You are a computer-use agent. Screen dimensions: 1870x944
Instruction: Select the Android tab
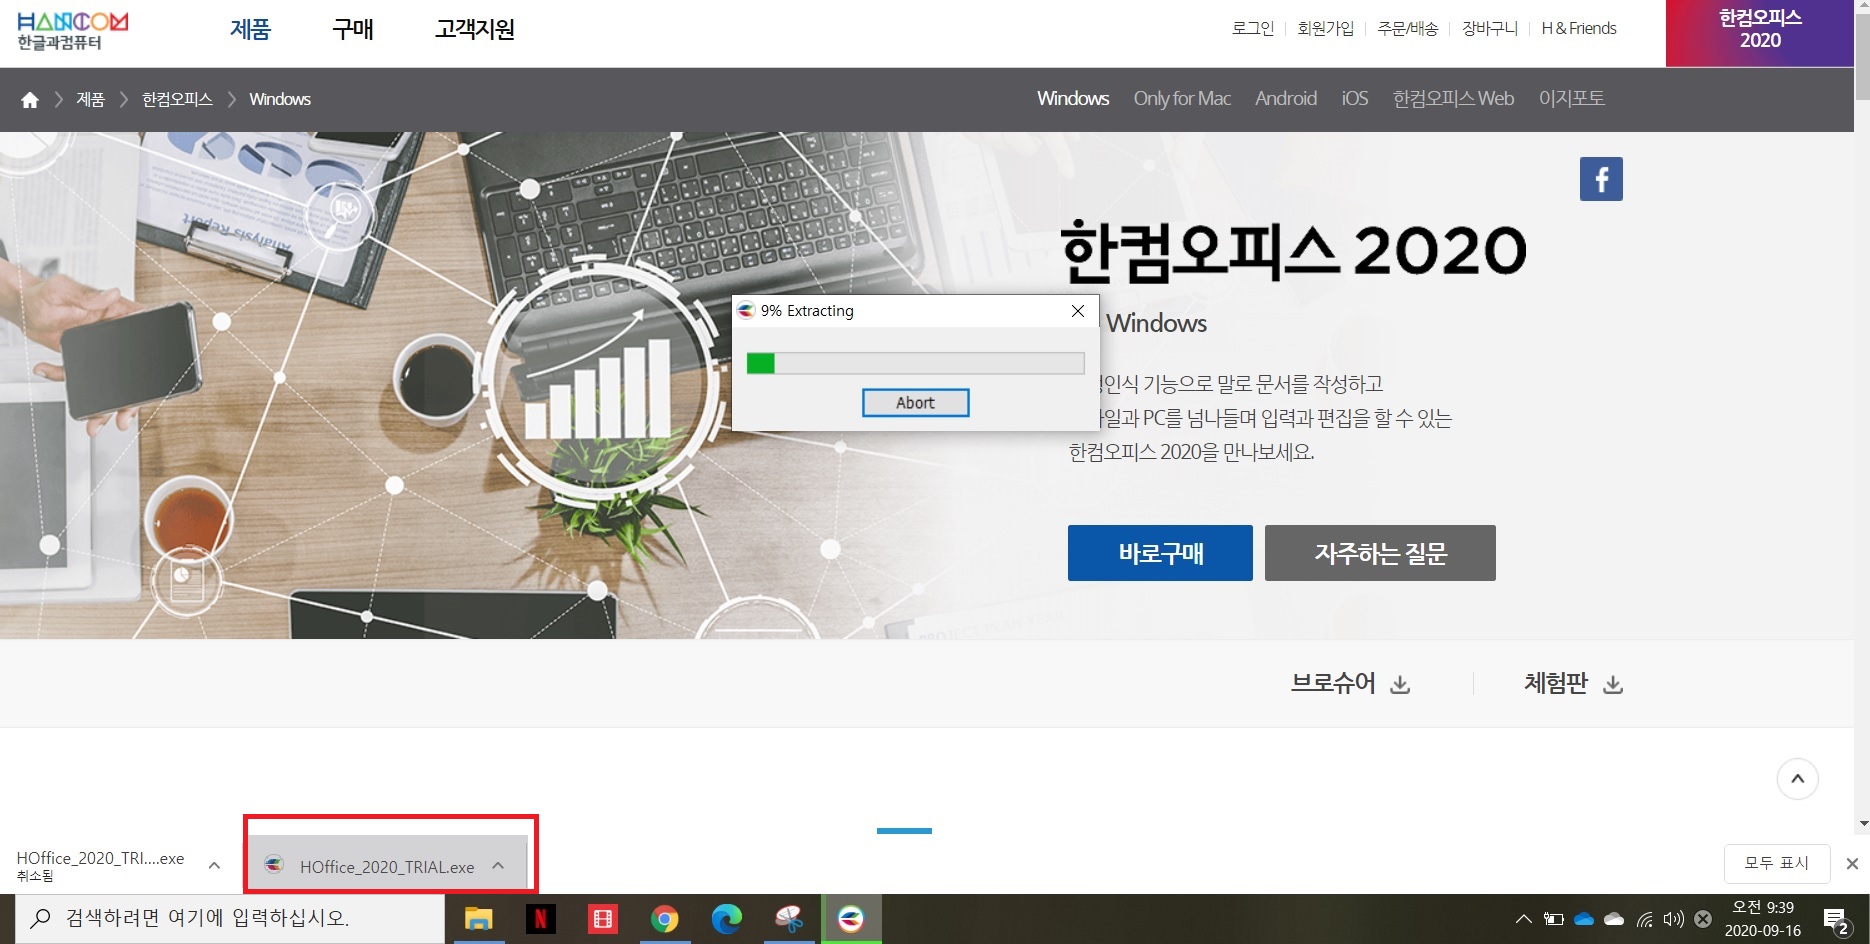tap(1286, 98)
